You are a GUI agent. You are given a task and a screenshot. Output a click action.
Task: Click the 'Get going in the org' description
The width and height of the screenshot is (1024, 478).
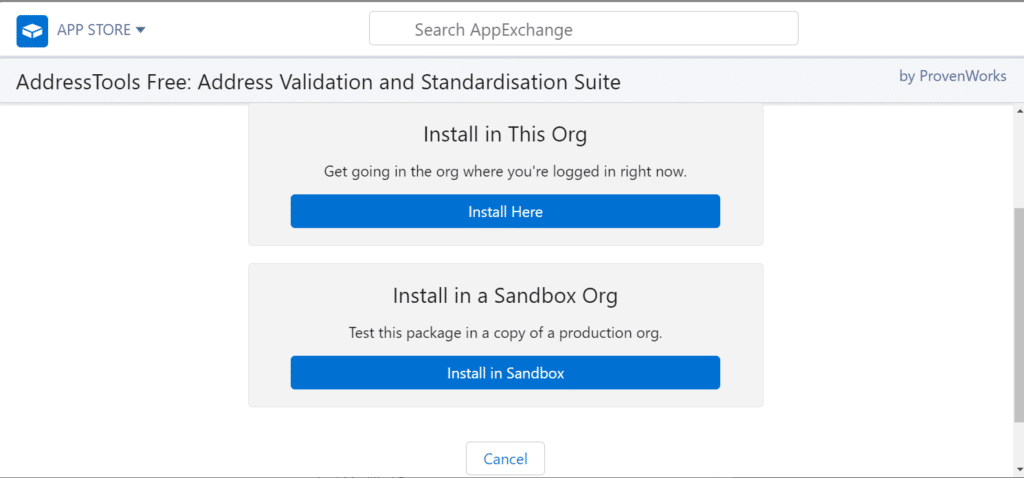pyautogui.click(x=505, y=171)
